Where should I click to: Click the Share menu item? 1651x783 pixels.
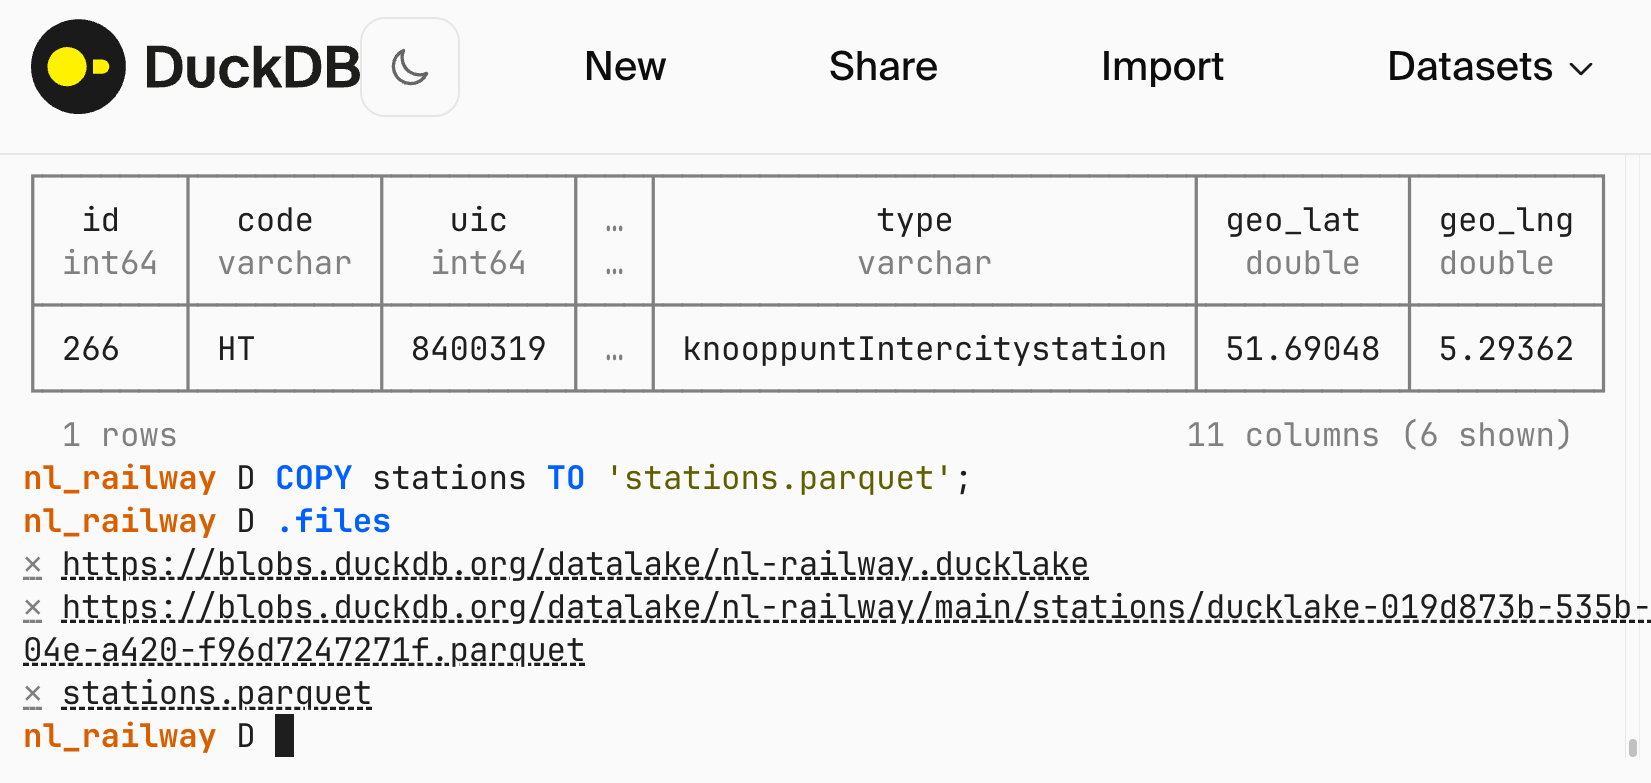tap(883, 67)
